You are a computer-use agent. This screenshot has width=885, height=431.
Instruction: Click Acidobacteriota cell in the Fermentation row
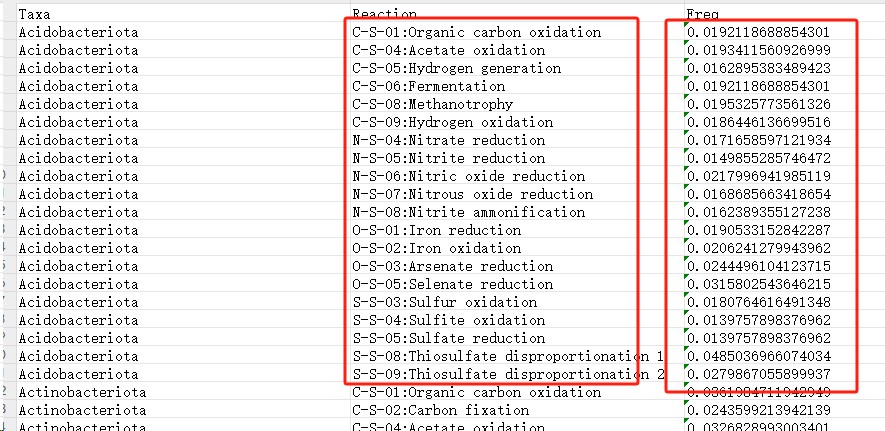pyautogui.click(x=78, y=86)
